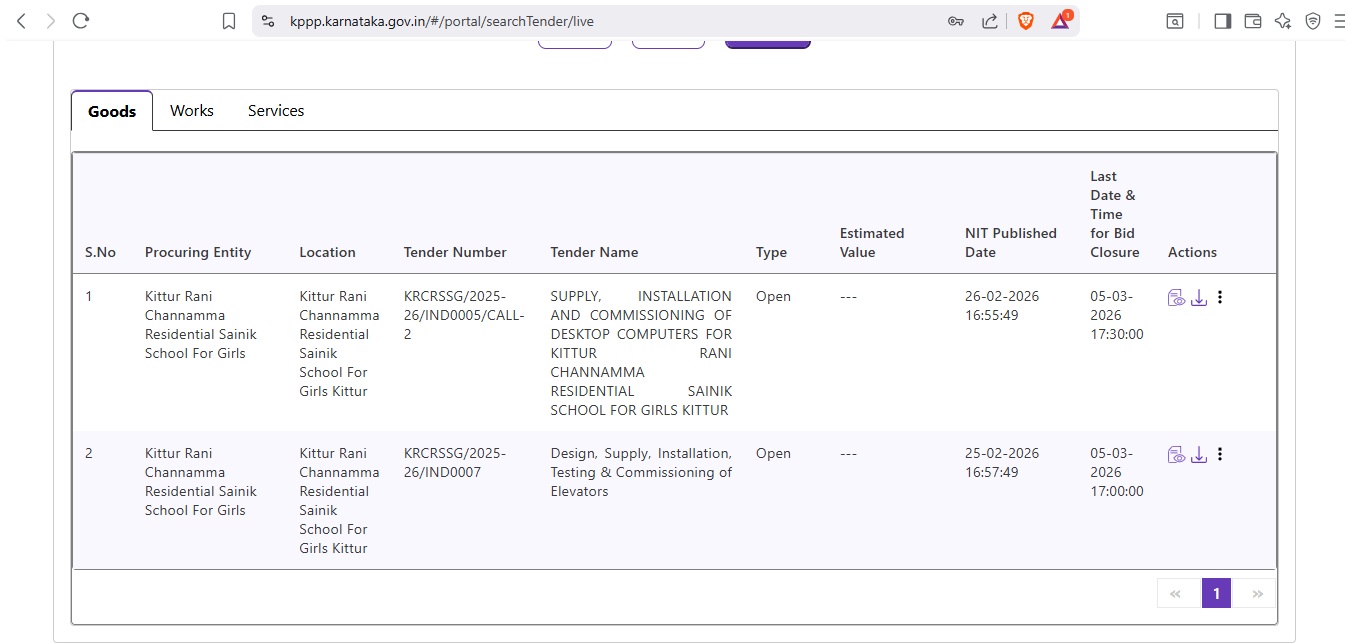This screenshot has height=643, width=1348.
Task: Click the next page arrows button
Action: [1257, 593]
